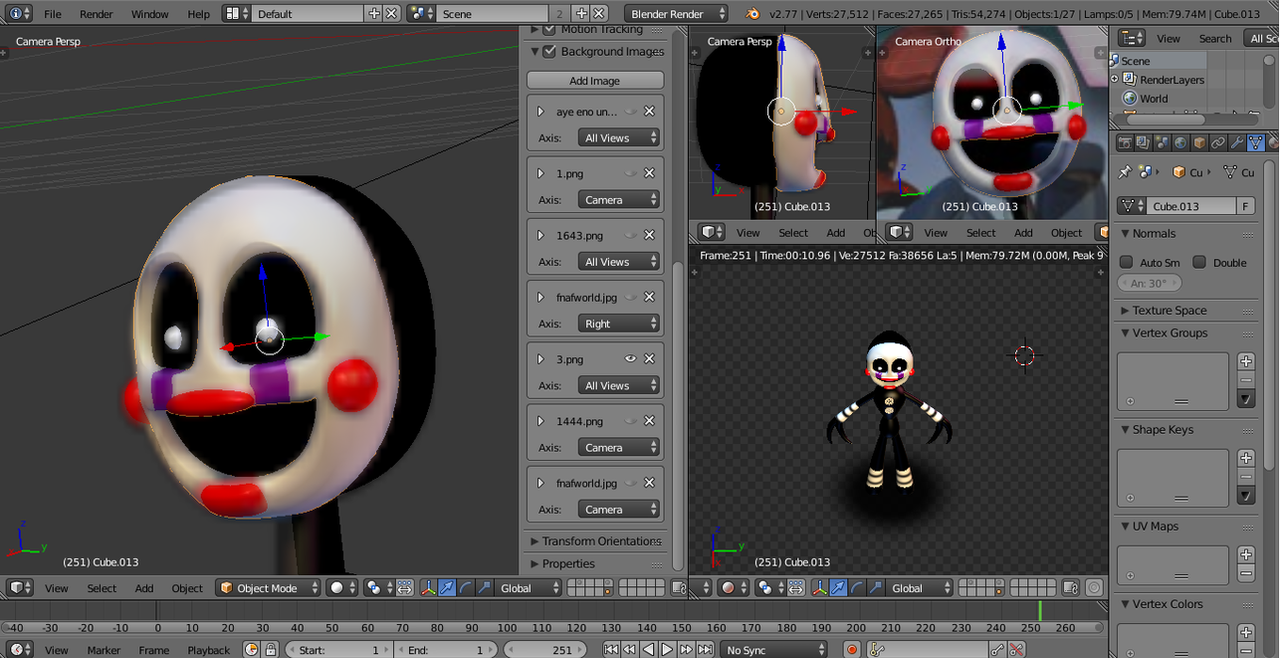Expand the 1.png background image entry
This screenshot has width=1280, height=658.
point(541,173)
